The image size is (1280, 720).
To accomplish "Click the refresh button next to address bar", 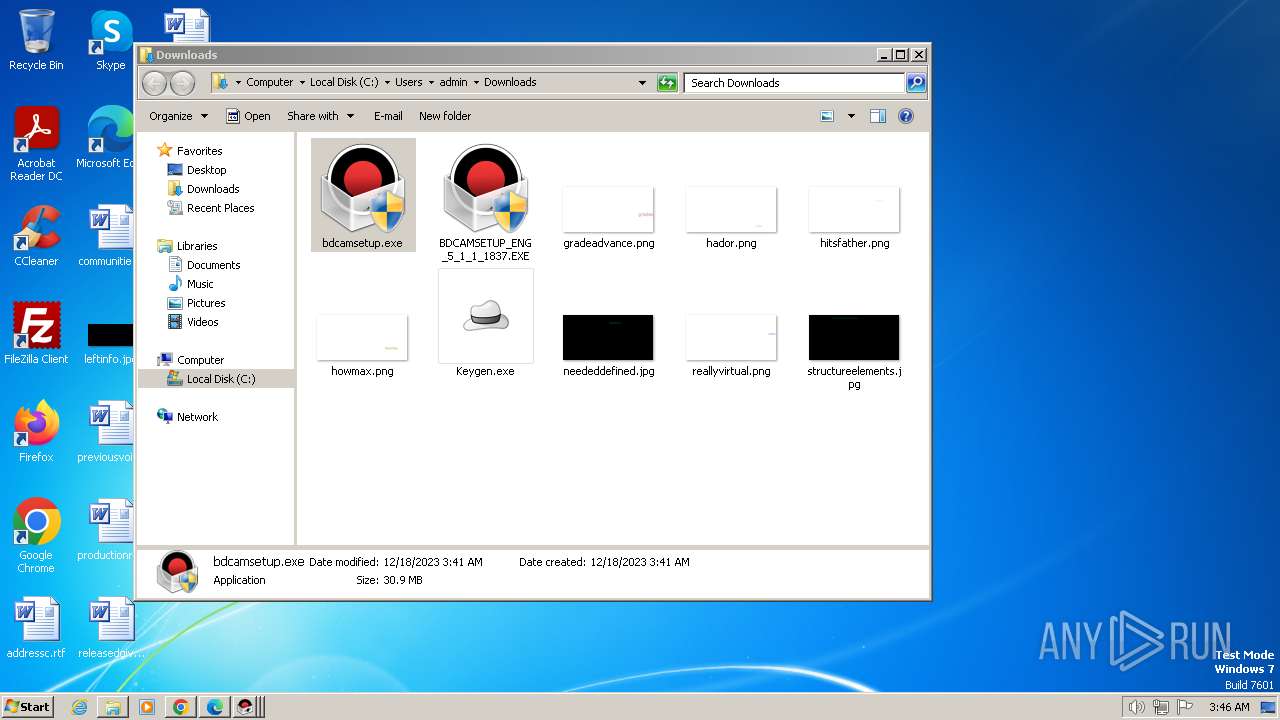I will (x=667, y=83).
